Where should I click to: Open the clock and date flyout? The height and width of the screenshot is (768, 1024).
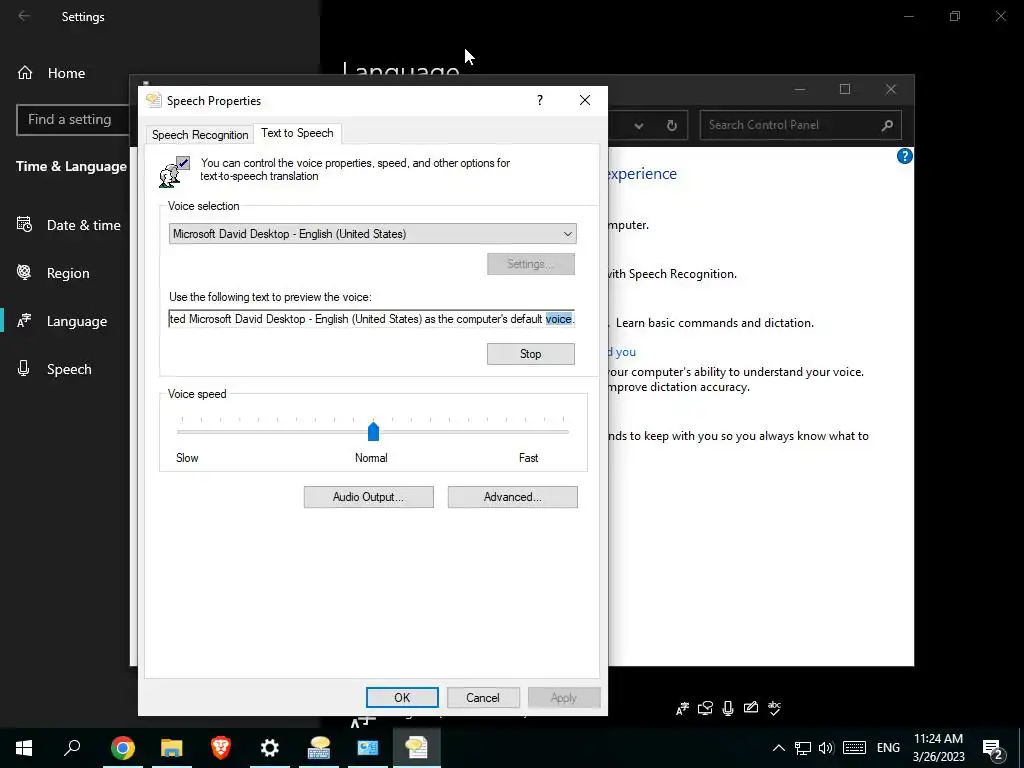pyautogui.click(x=938, y=748)
